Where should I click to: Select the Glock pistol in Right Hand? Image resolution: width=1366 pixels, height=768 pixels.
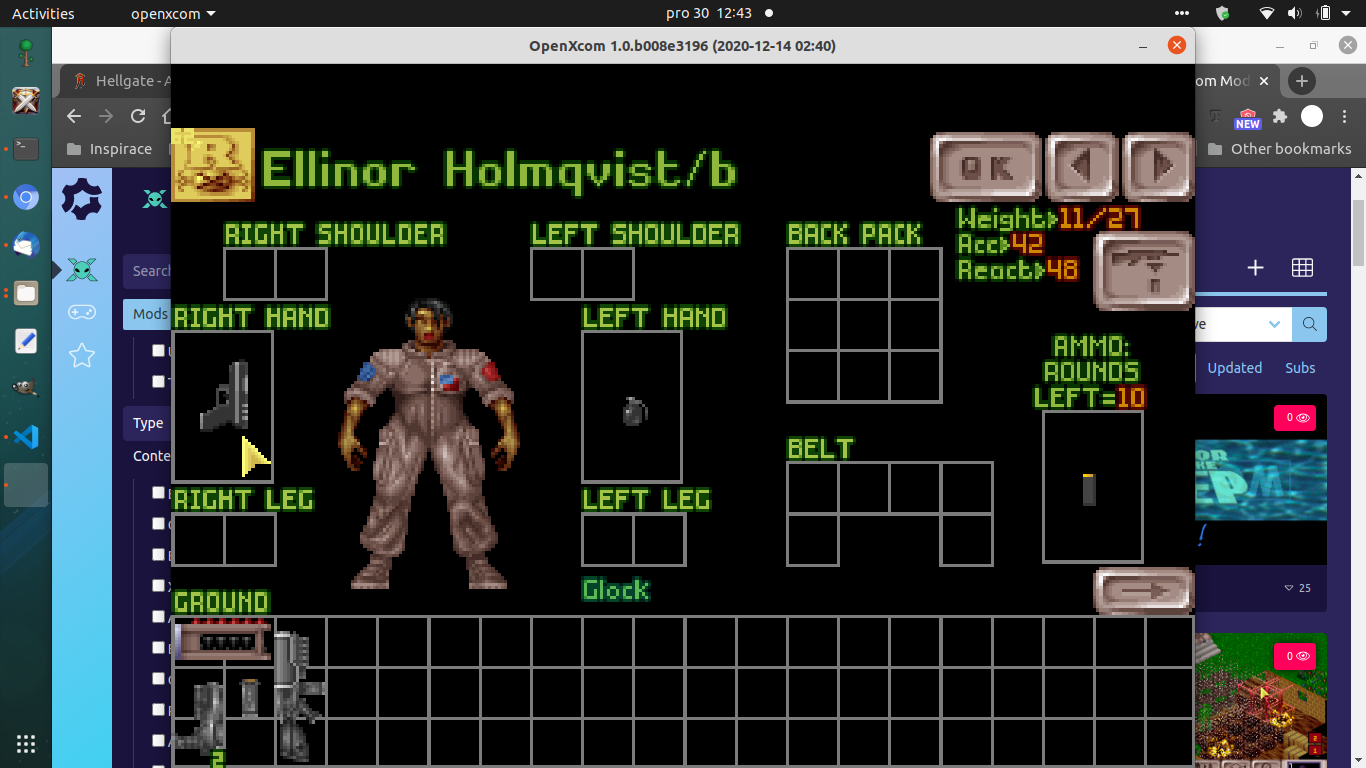pyautogui.click(x=223, y=395)
